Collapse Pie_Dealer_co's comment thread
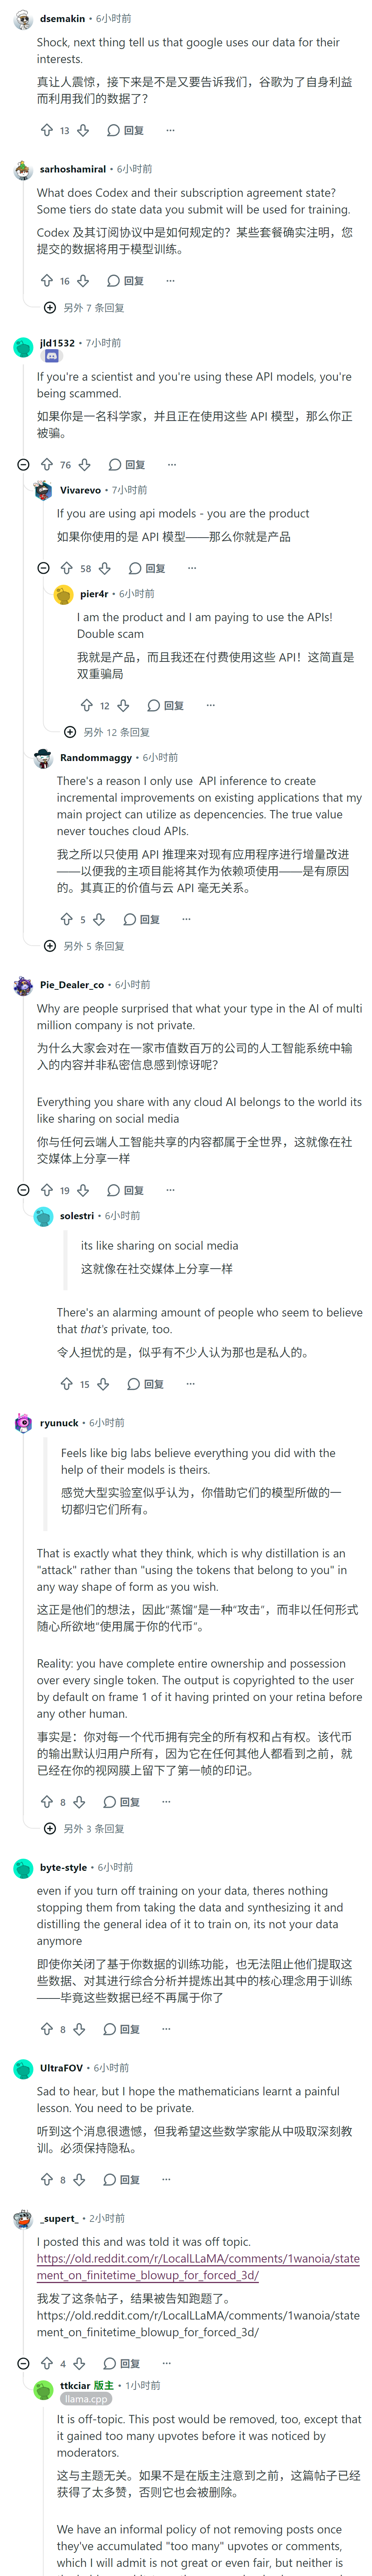Viewport: 372px width, 2576px height. click(x=23, y=1190)
